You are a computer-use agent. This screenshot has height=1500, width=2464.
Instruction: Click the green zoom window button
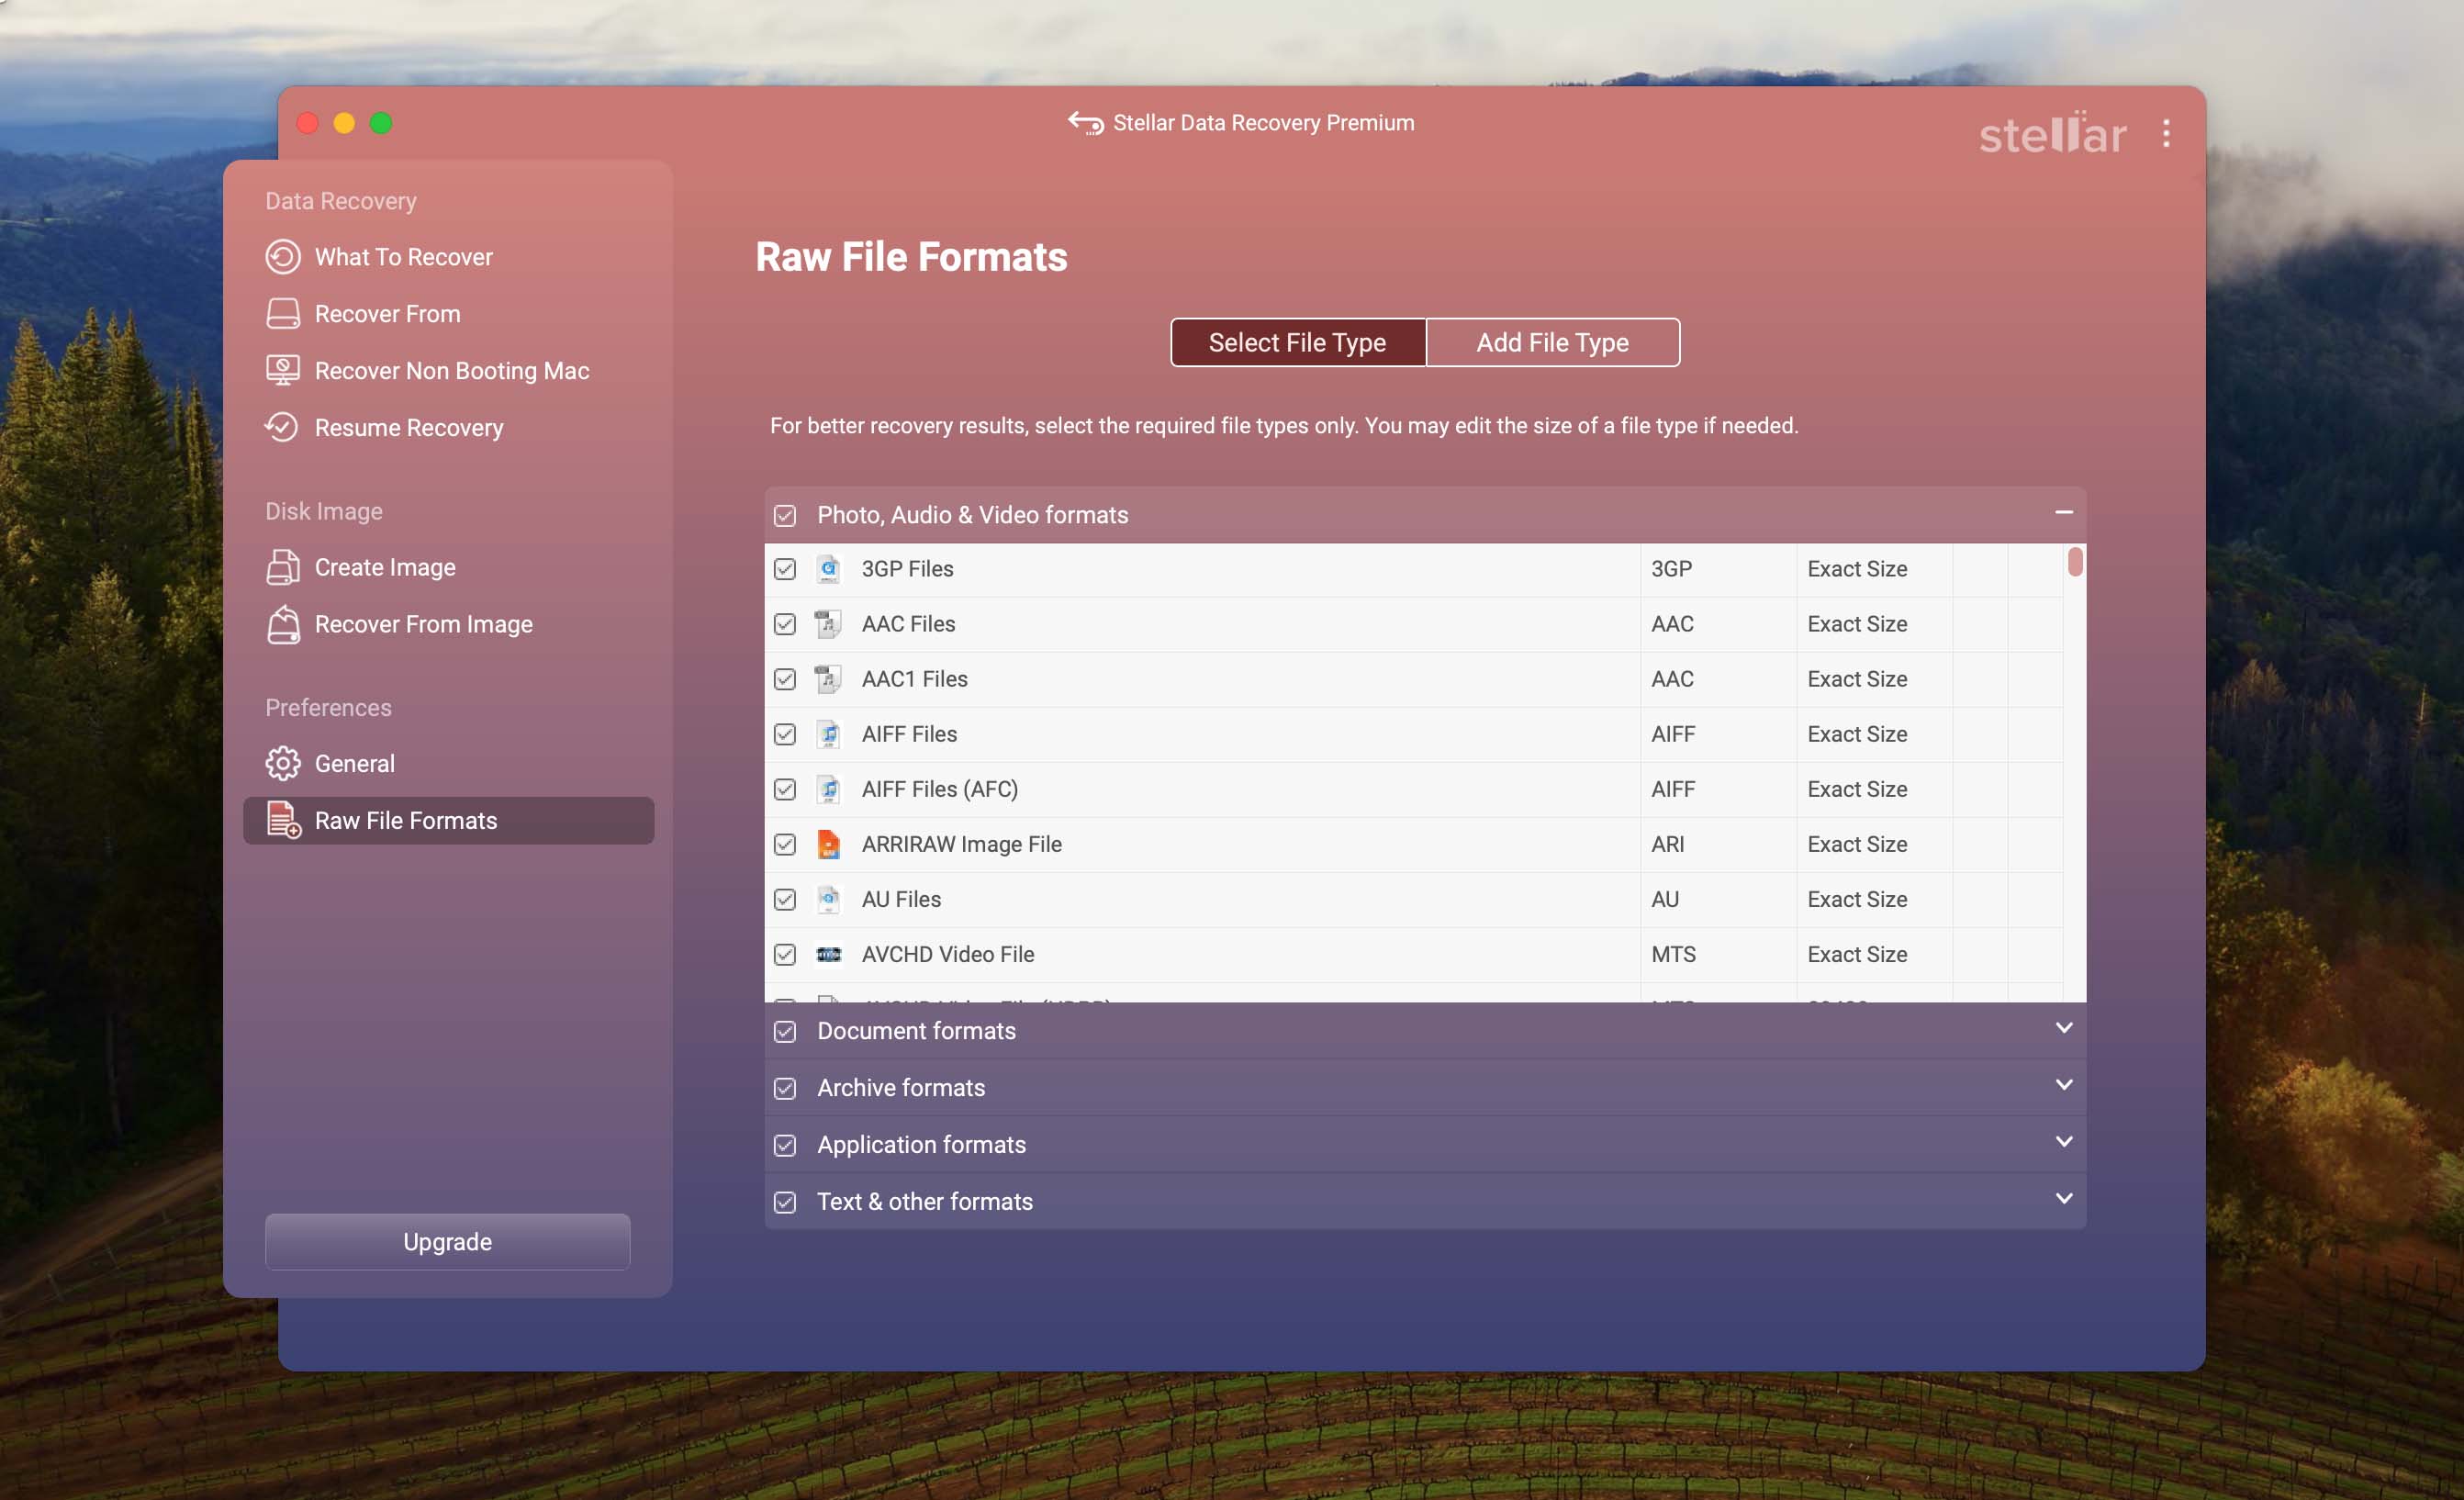pyautogui.click(x=381, y=123)
